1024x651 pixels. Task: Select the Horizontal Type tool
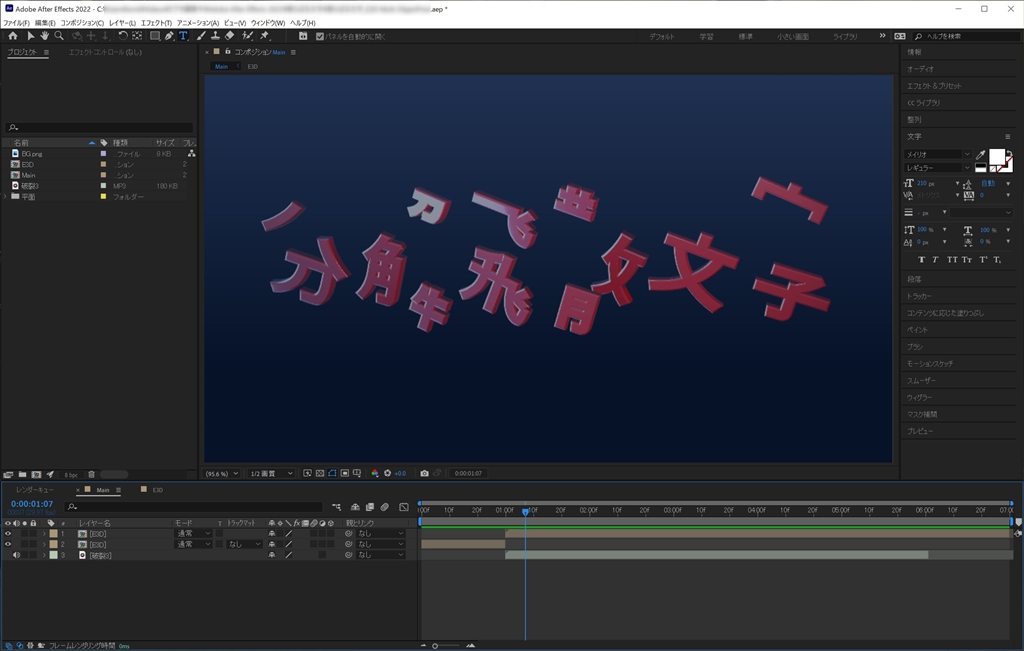pyautogui.click(x=183, y=36)
